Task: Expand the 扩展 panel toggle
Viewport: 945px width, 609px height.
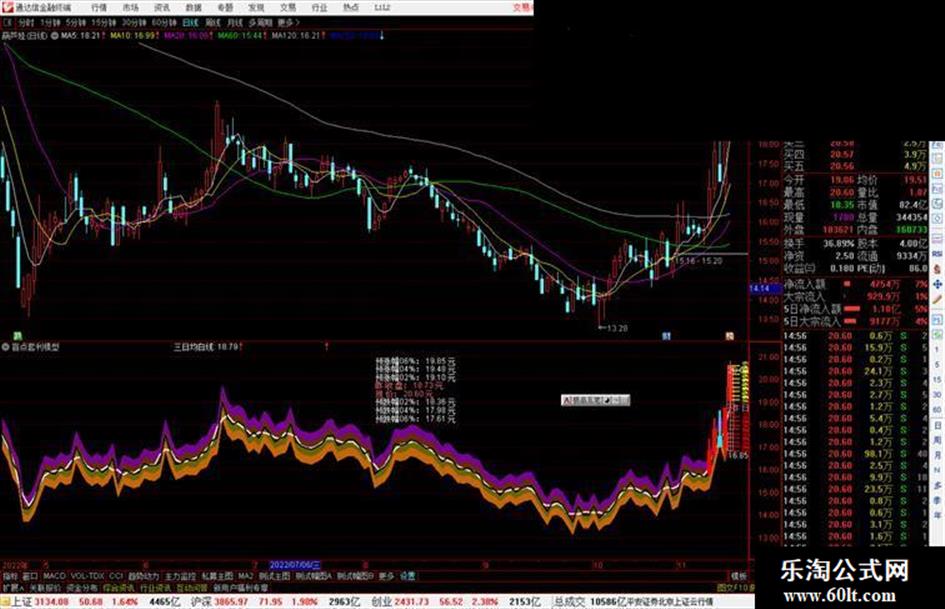Action: [x=13, y=587]
